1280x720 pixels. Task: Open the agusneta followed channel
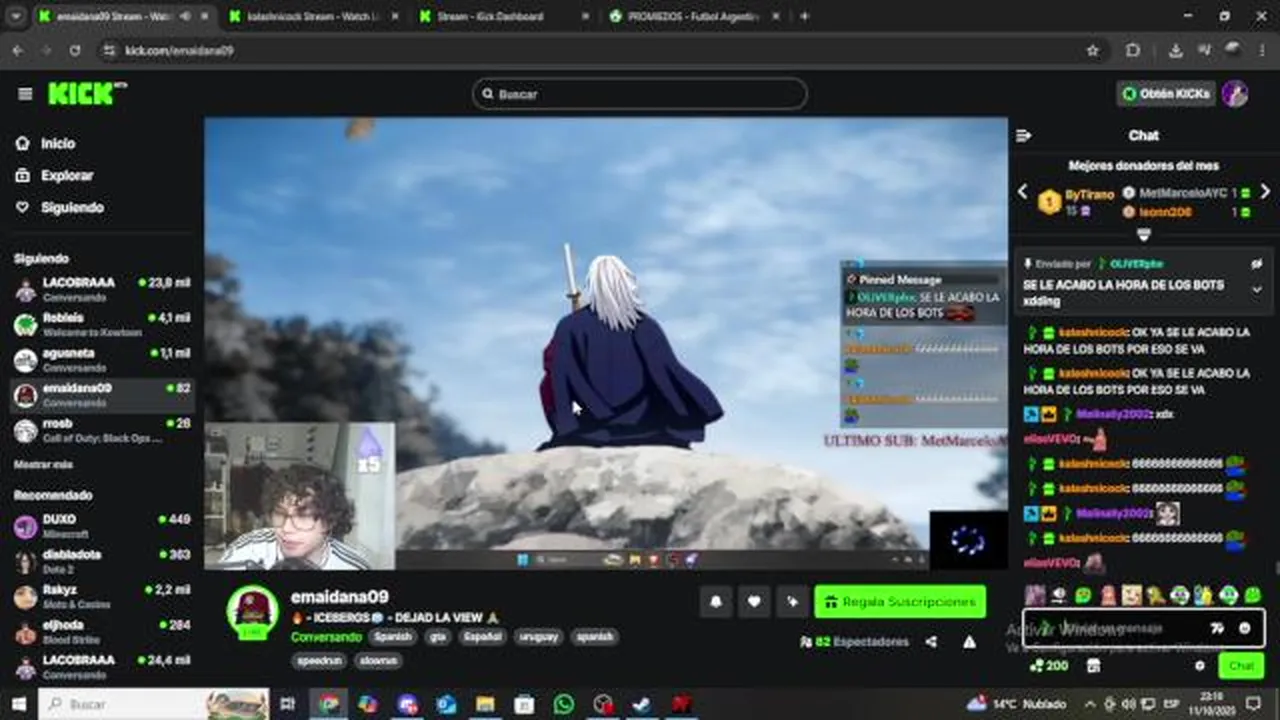pyautogui.click(x=102, y=360)
